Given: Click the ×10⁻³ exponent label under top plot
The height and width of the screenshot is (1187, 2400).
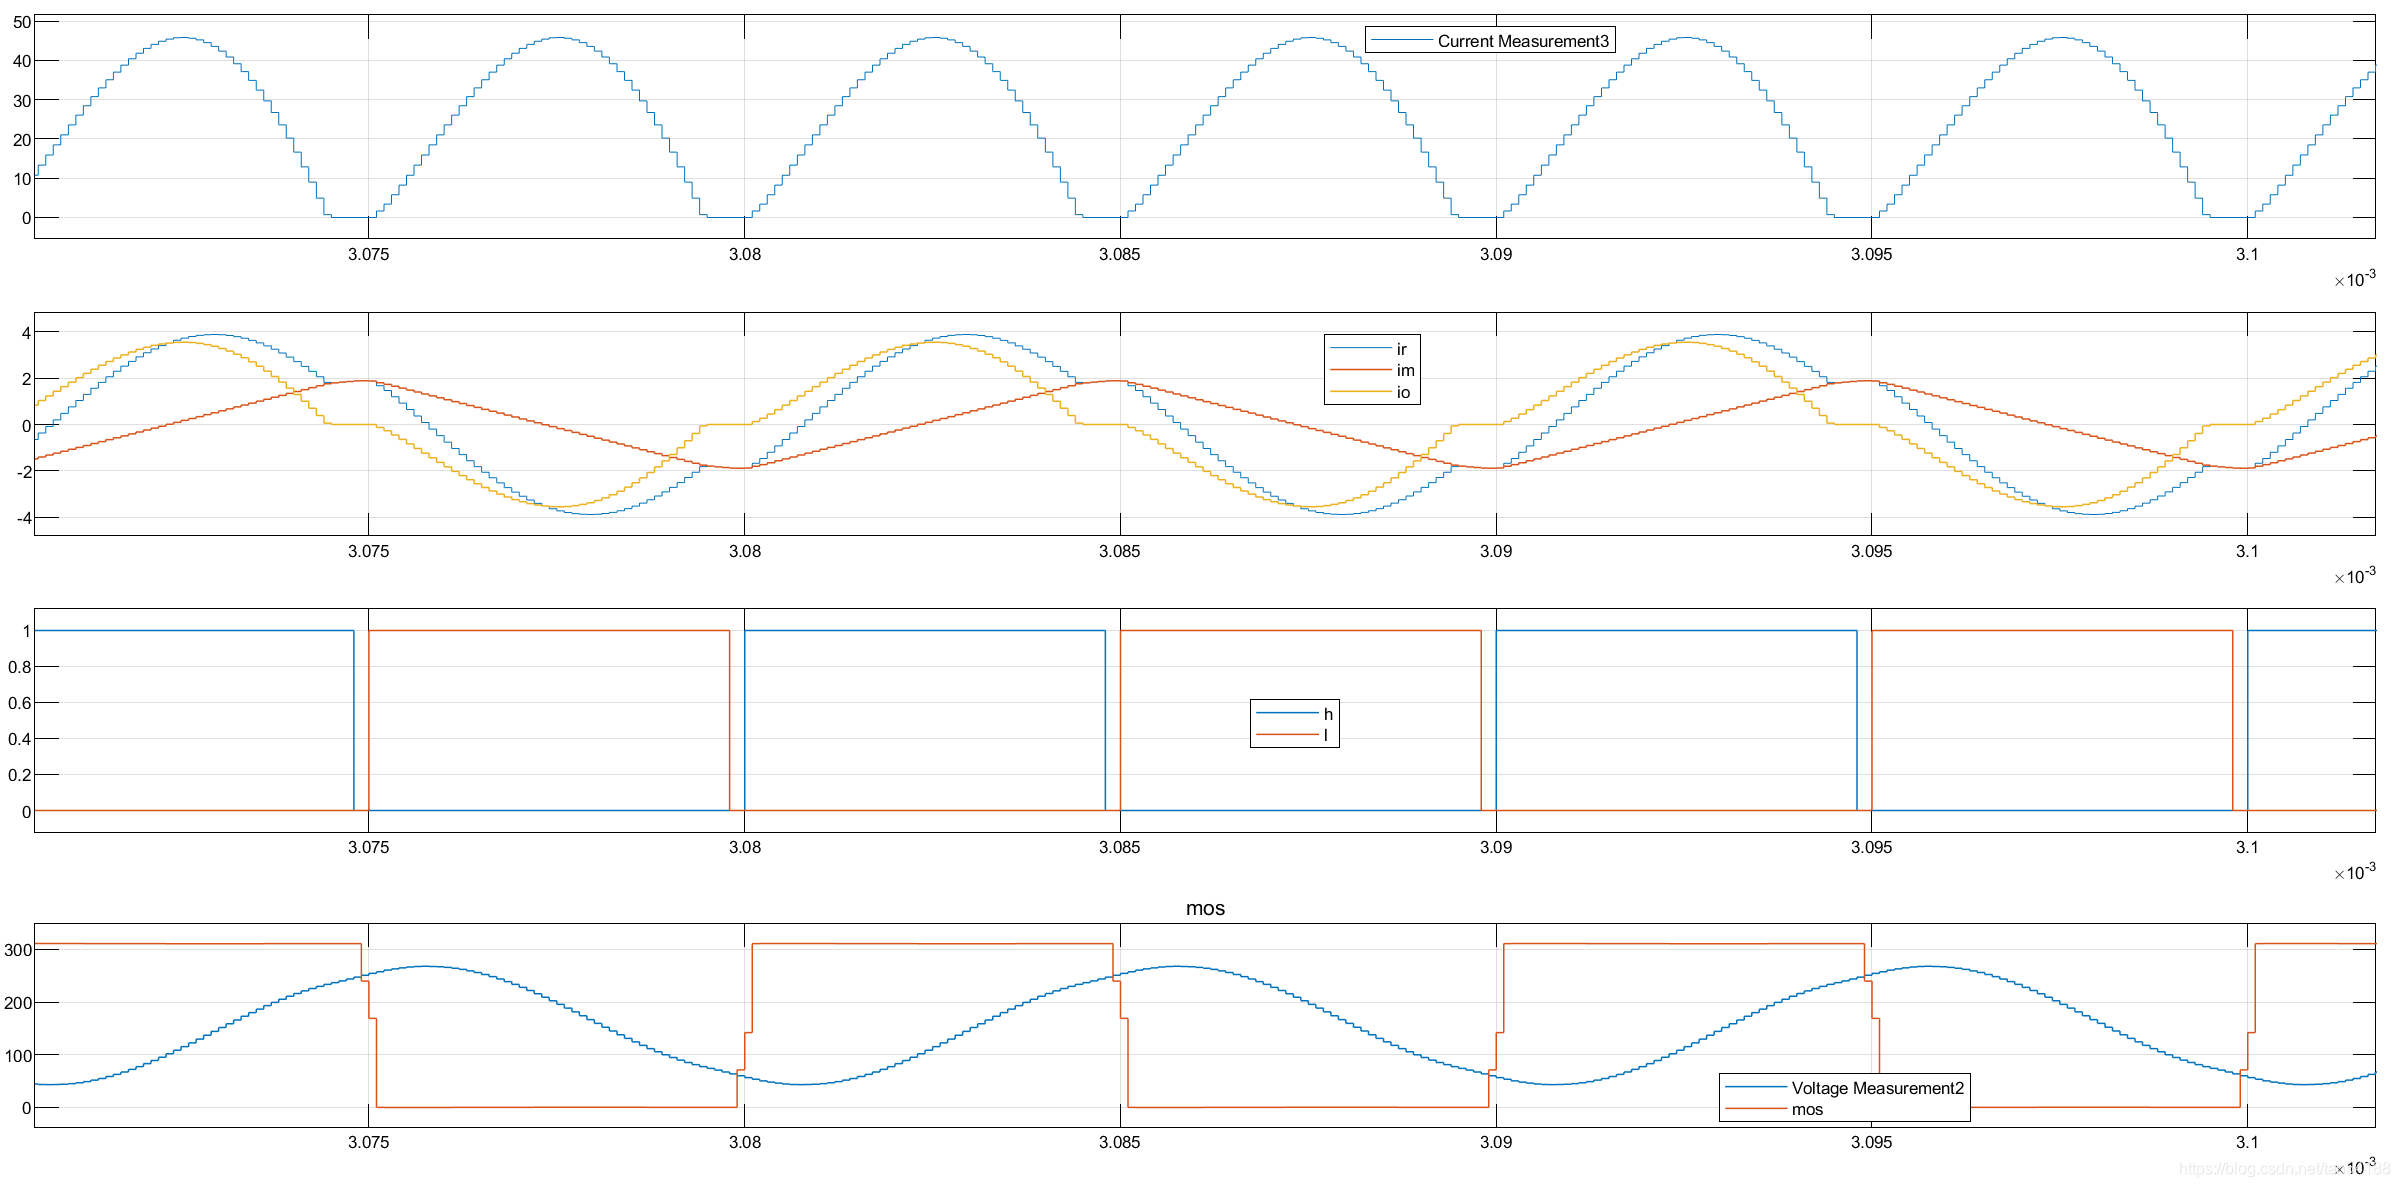Looking at the screenshot, I should 2355,279.
